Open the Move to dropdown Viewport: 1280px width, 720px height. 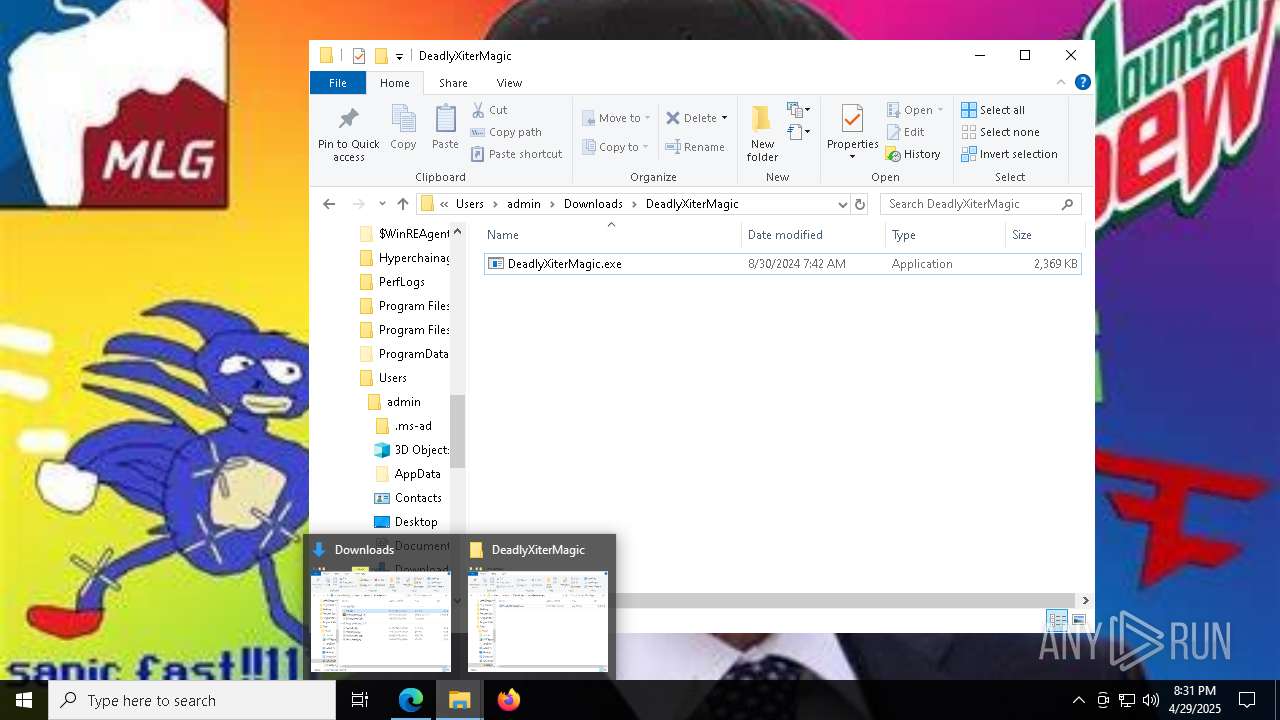tap(616, 118)
